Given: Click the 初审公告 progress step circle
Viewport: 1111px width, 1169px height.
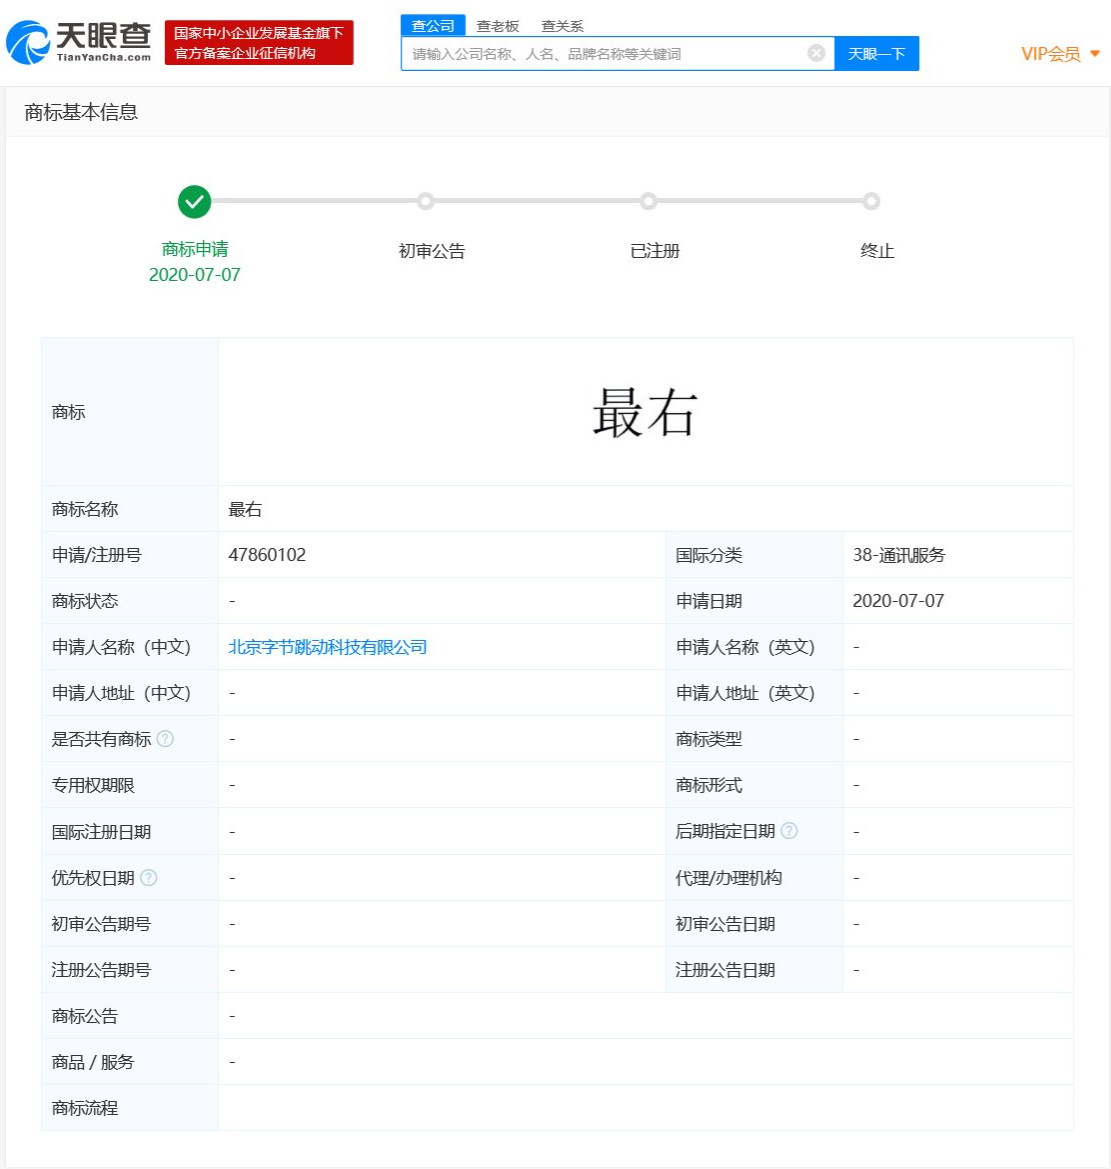Looking at the screenshot, I should (x=425, y=201).
